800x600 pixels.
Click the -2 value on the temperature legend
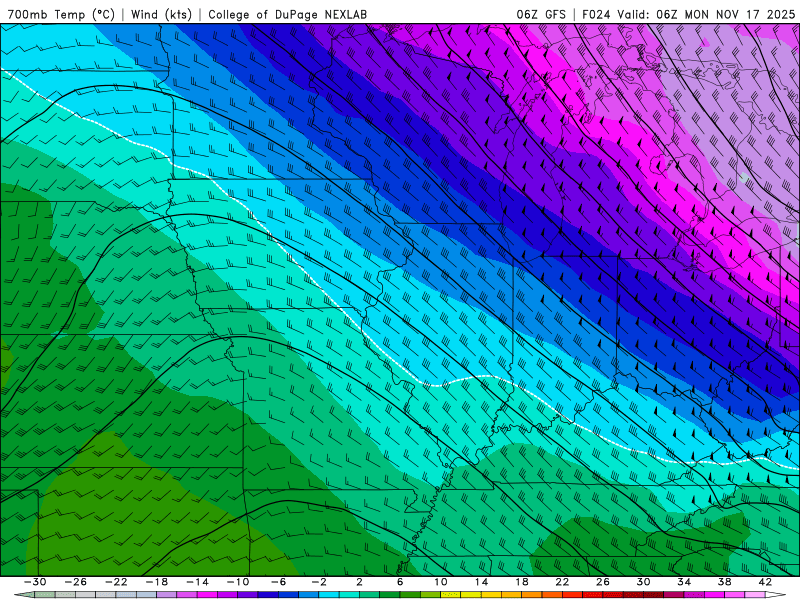[x=319, y=582]
